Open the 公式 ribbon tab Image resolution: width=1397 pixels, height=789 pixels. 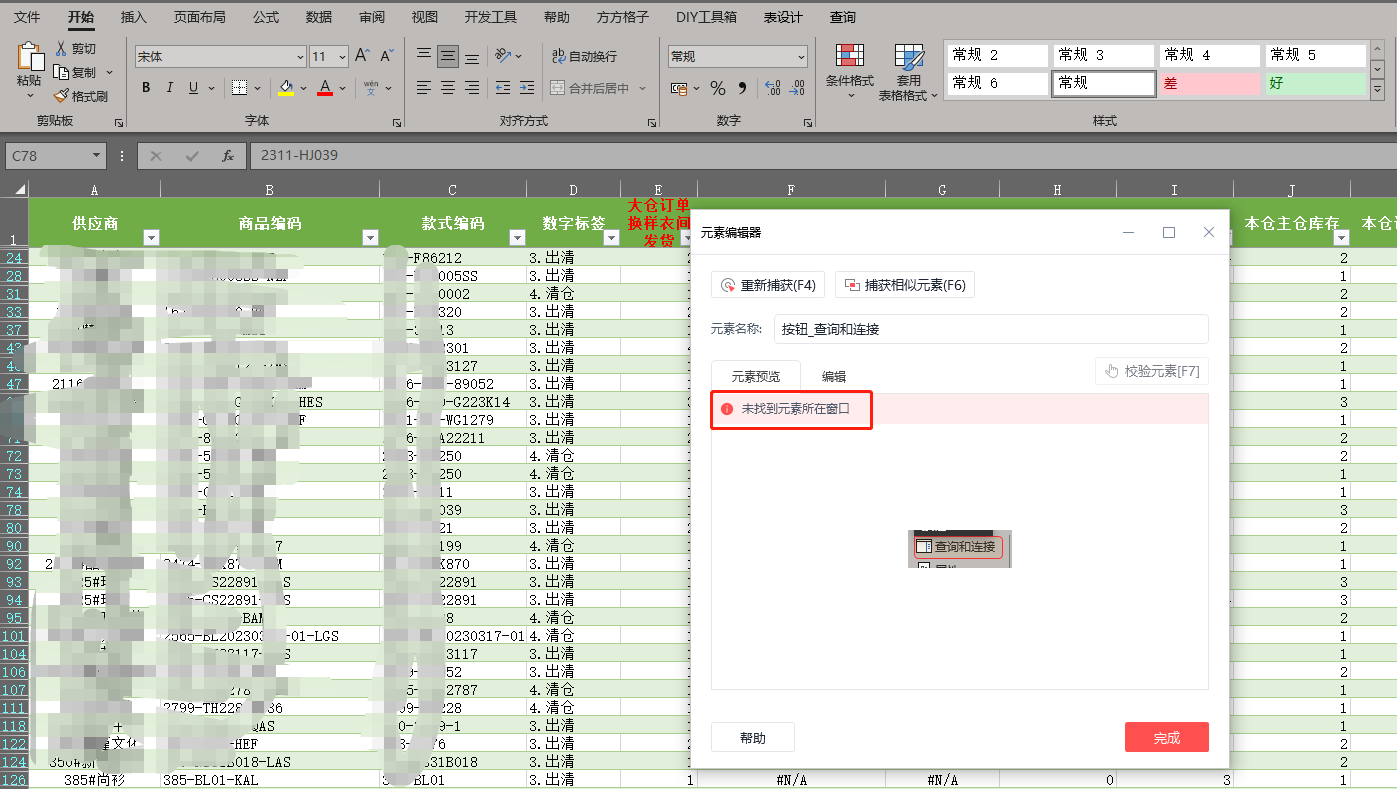coord(266,17)
